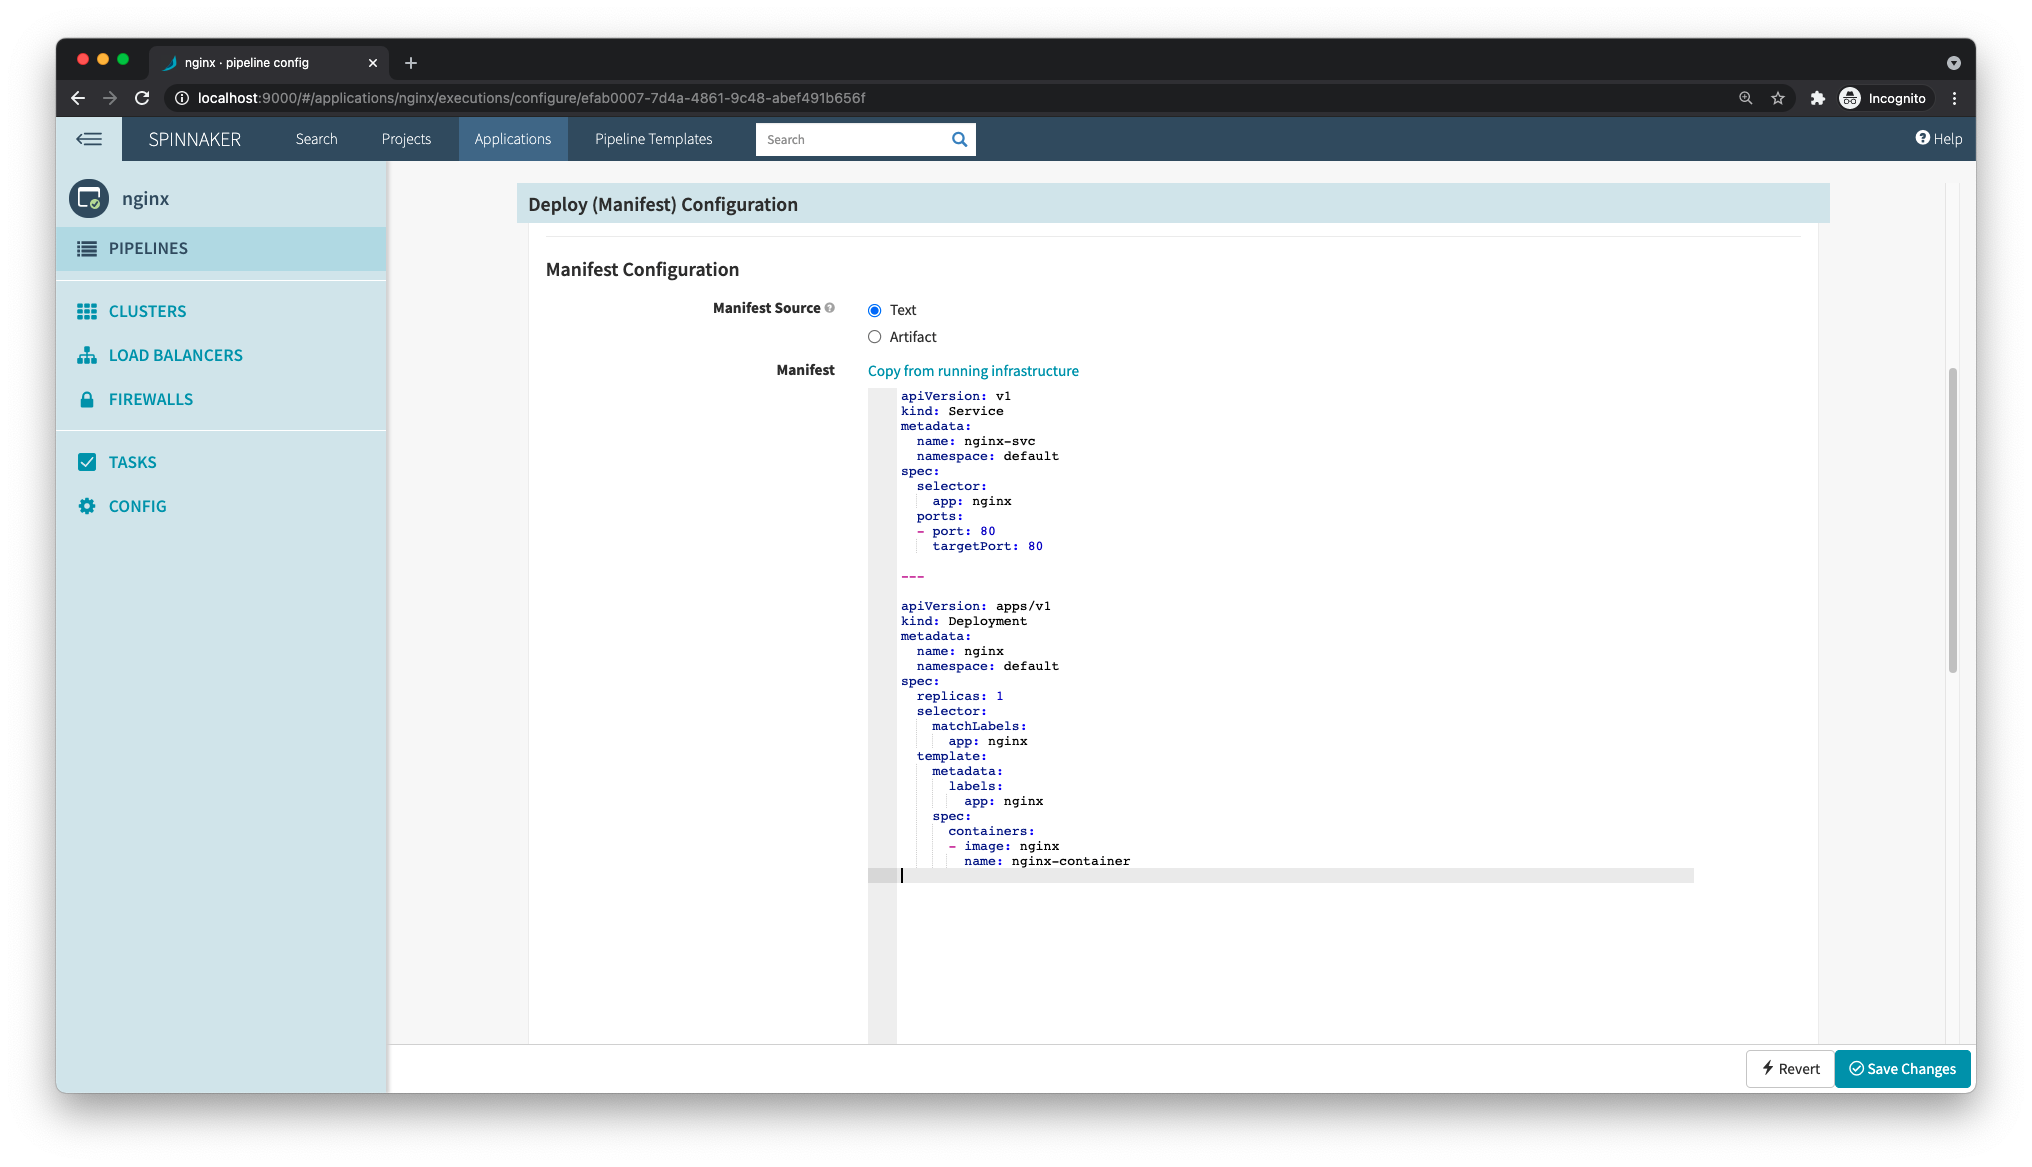Open the Config gear icon
This screenshot has height=1167, width=2032.
[x=87, y=506]
